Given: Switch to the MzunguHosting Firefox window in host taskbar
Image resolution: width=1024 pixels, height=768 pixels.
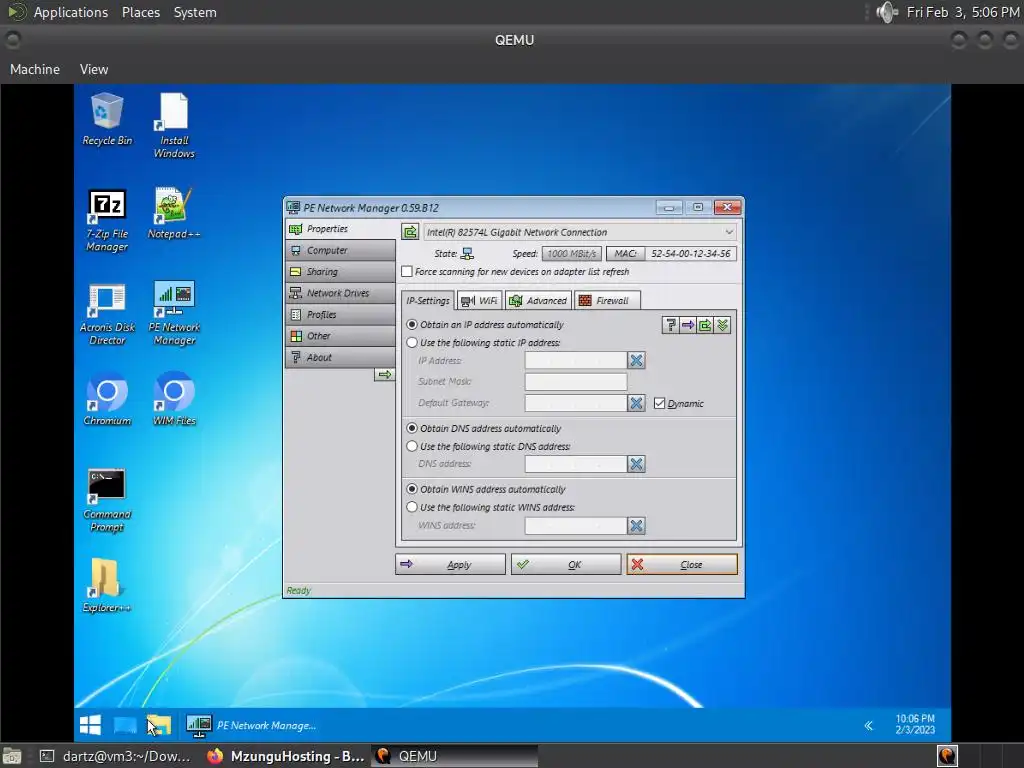Looking at the screenshot, I should (x=286, y=756).
